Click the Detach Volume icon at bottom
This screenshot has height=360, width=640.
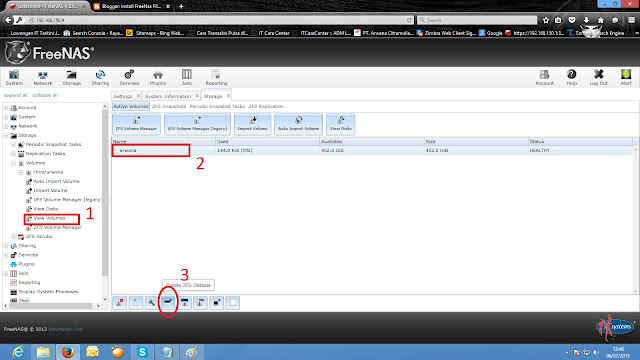point(119,302)
